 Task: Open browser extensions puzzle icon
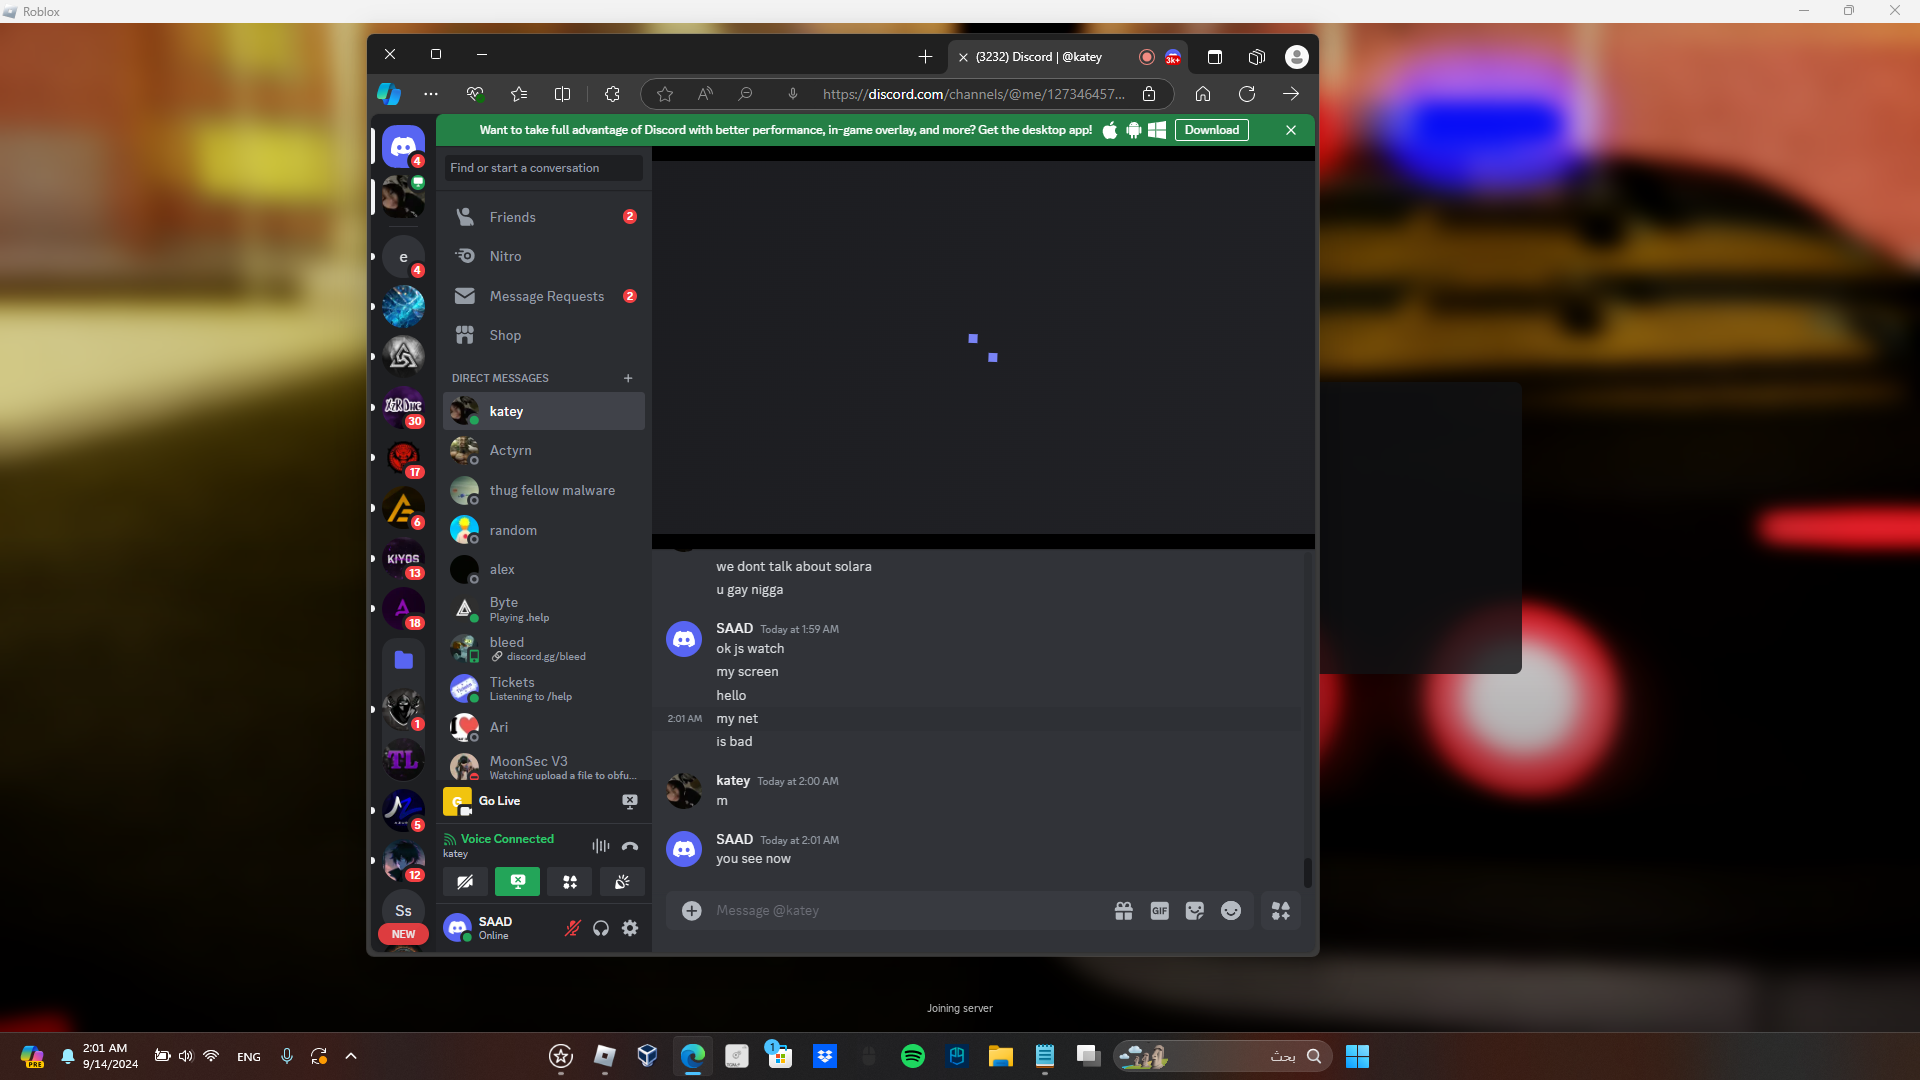[x=612, y=94]
